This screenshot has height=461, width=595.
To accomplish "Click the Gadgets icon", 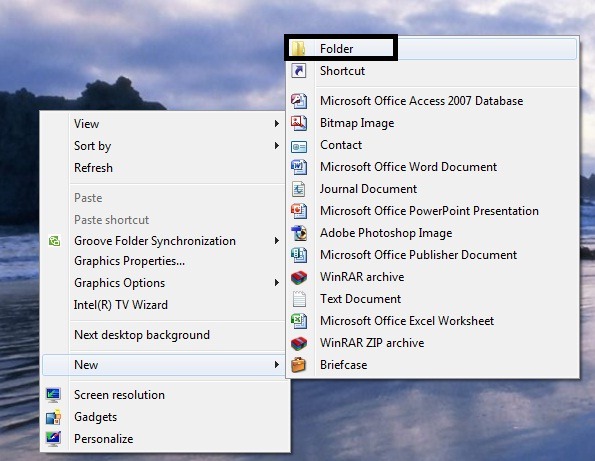I will click(x=53, y=417).
